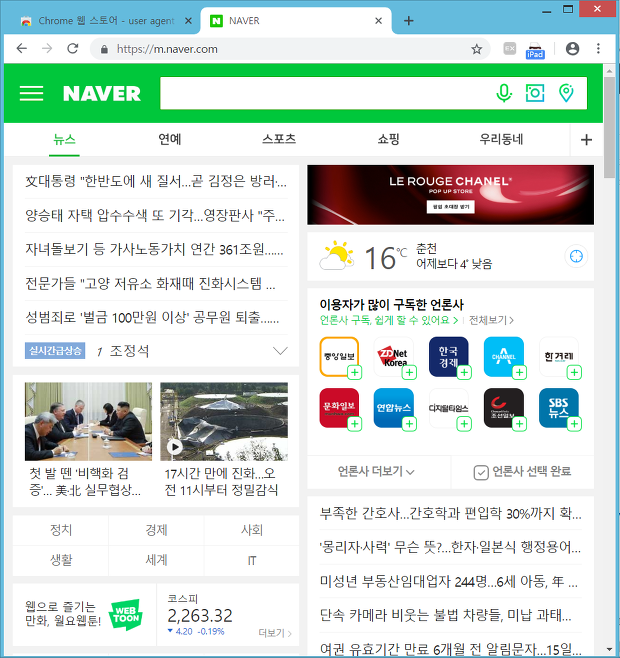620x658 pixels.
Task: Open 사회 news category
Action: (251, 530)
